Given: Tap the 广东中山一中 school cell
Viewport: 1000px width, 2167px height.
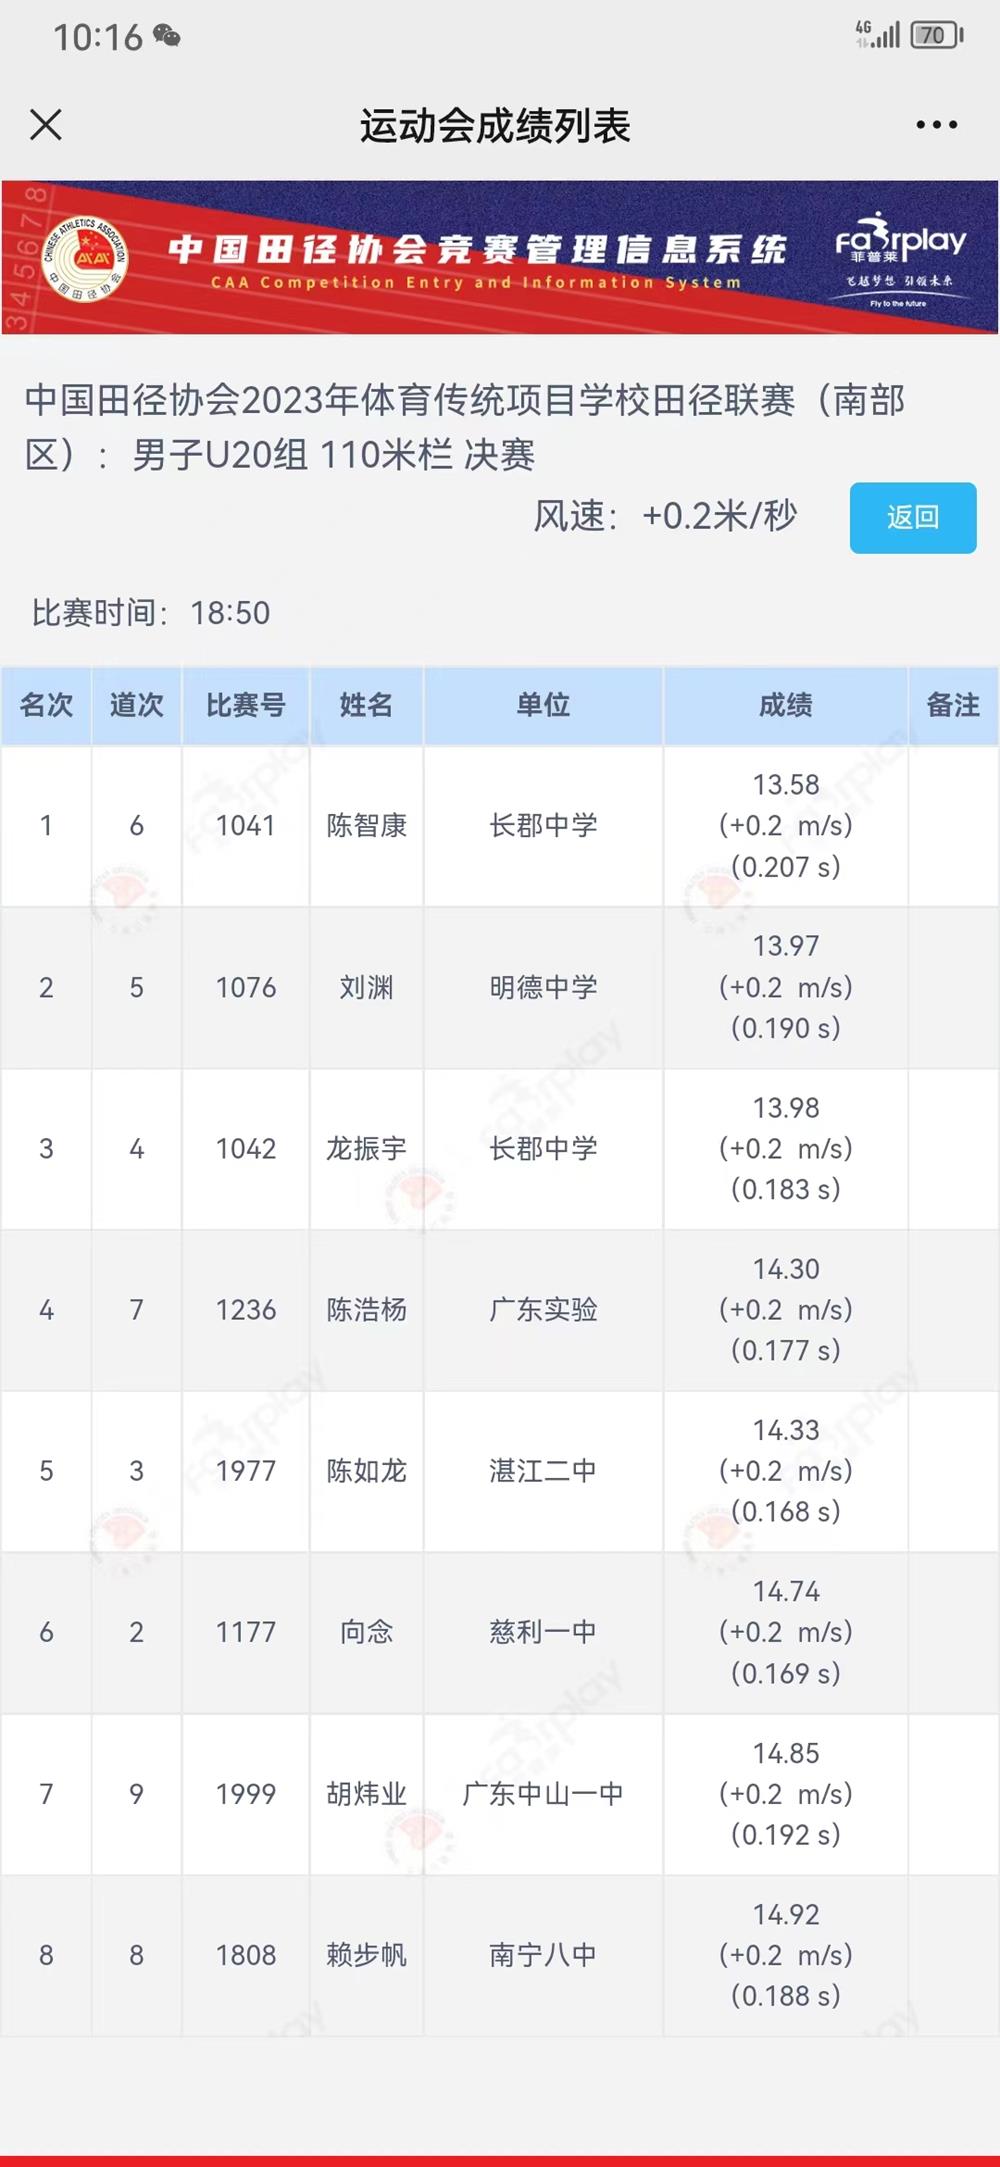Looking at the screenshot, I should [543, 1794].
